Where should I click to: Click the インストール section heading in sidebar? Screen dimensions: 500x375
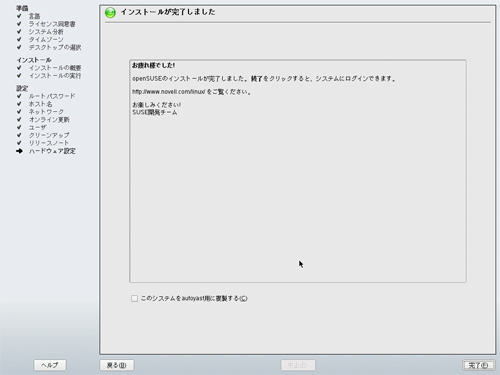(34, 60)
